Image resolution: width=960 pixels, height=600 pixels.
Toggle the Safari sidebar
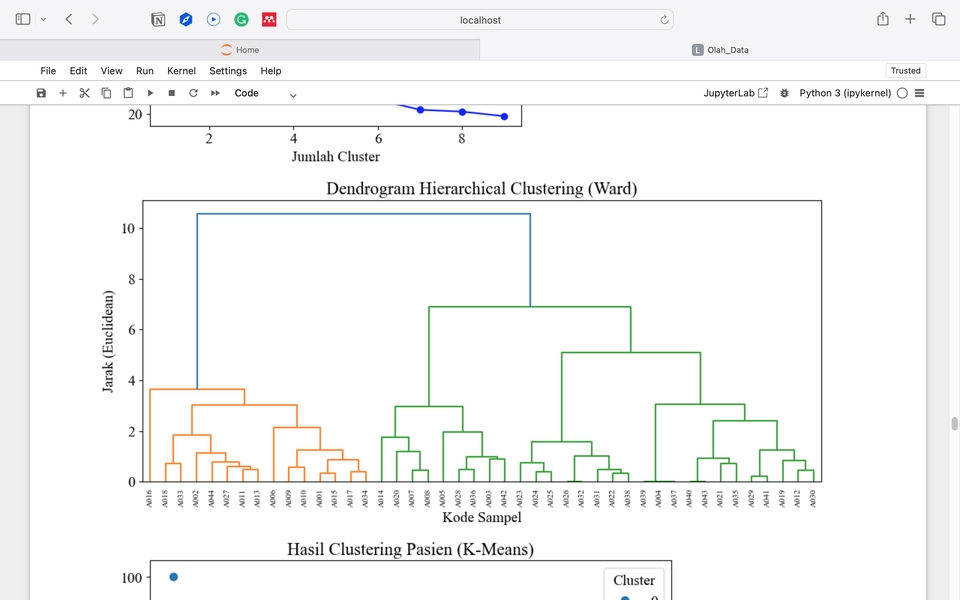(x=23, y=20)
